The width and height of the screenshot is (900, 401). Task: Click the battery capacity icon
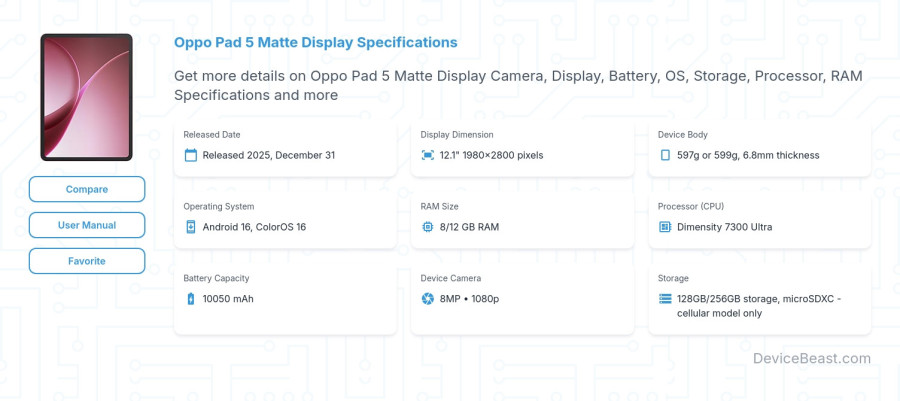191,298
